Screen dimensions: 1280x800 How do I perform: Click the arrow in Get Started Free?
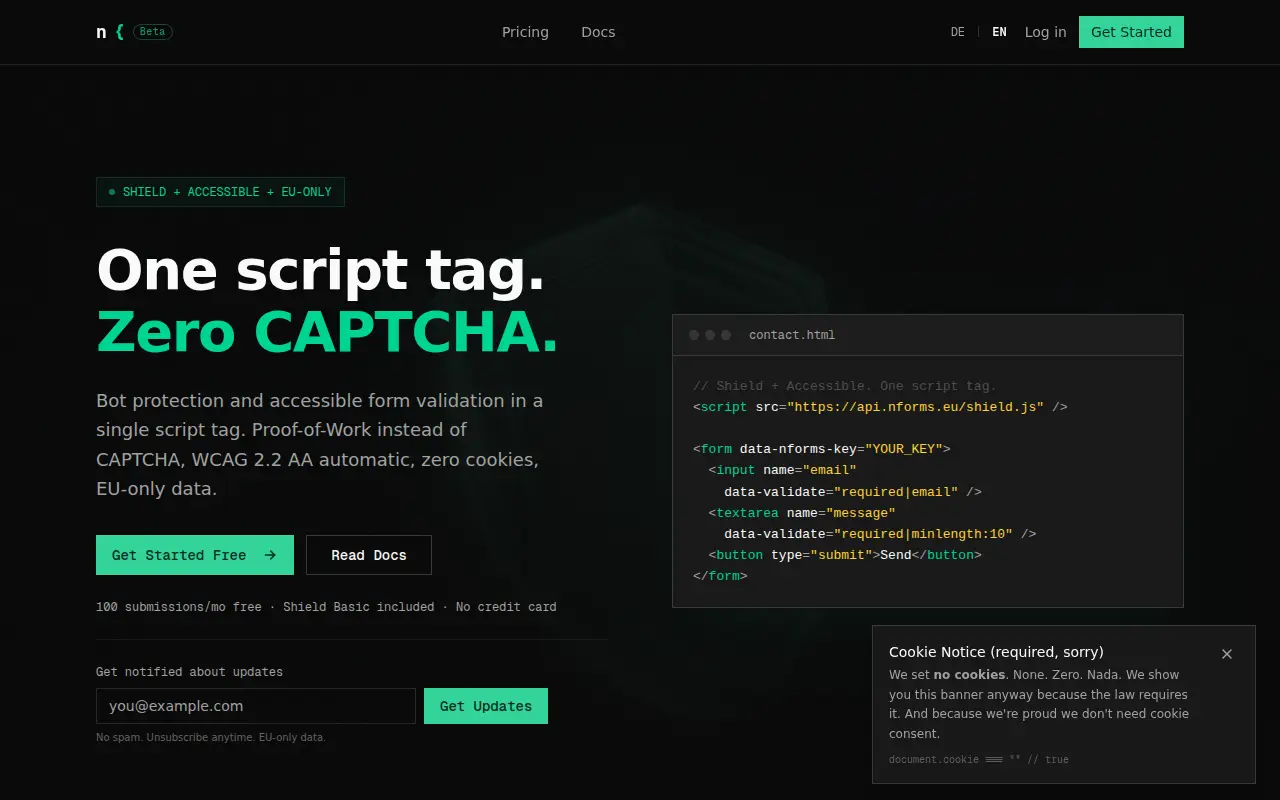270,555
